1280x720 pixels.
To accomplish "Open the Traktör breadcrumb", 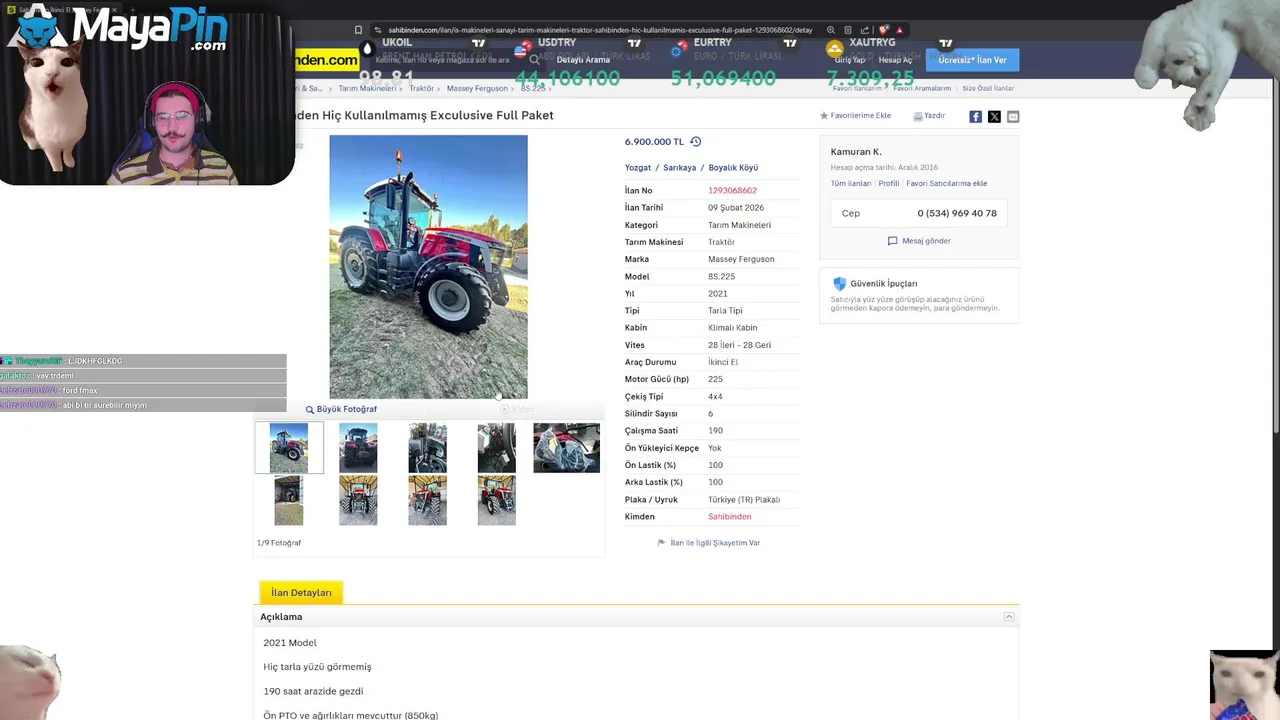I will click(421, 88).
